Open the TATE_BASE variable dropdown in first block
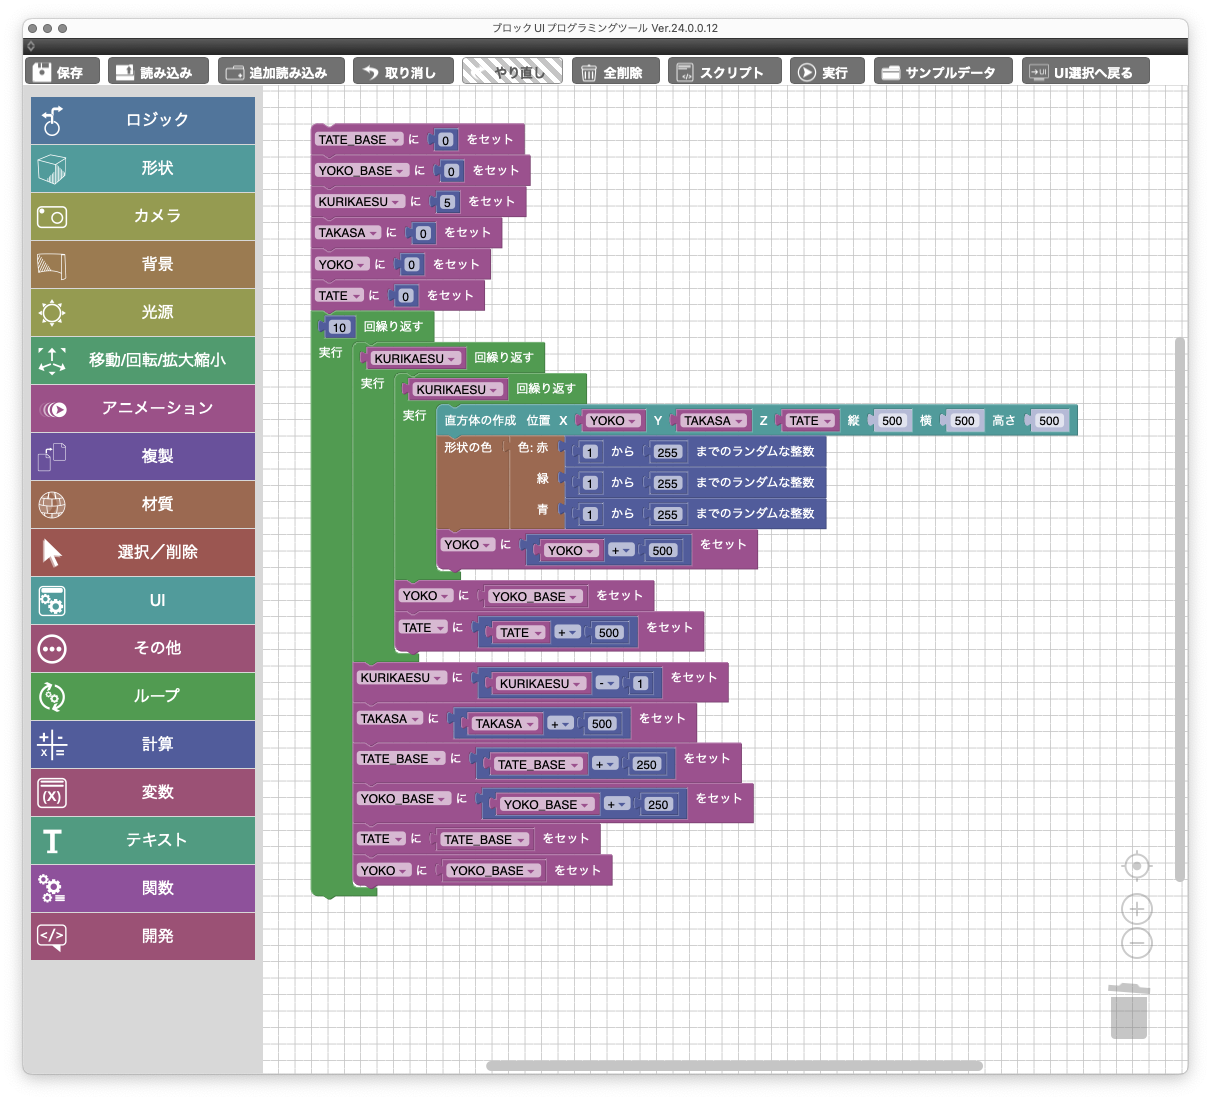The image size is (1211, 1101). [397, 140]
